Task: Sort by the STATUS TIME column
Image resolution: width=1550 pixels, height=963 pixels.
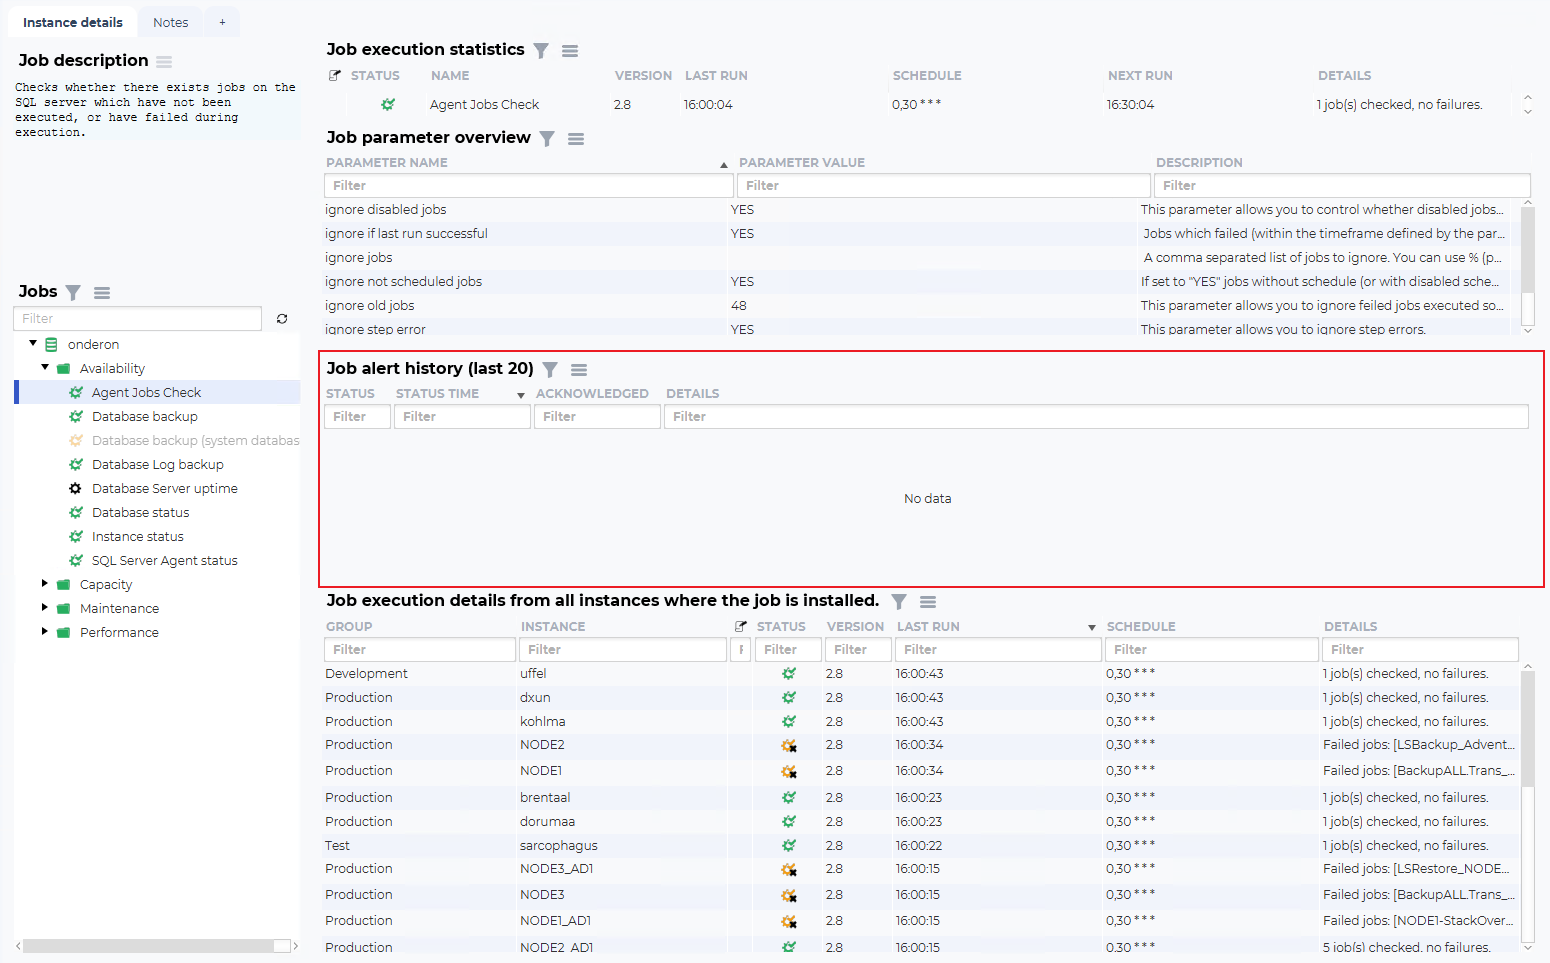Action: [x=437, y=394]
